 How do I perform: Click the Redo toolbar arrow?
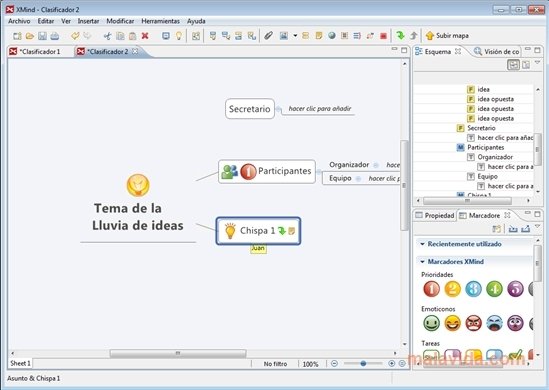coord(87,36)
